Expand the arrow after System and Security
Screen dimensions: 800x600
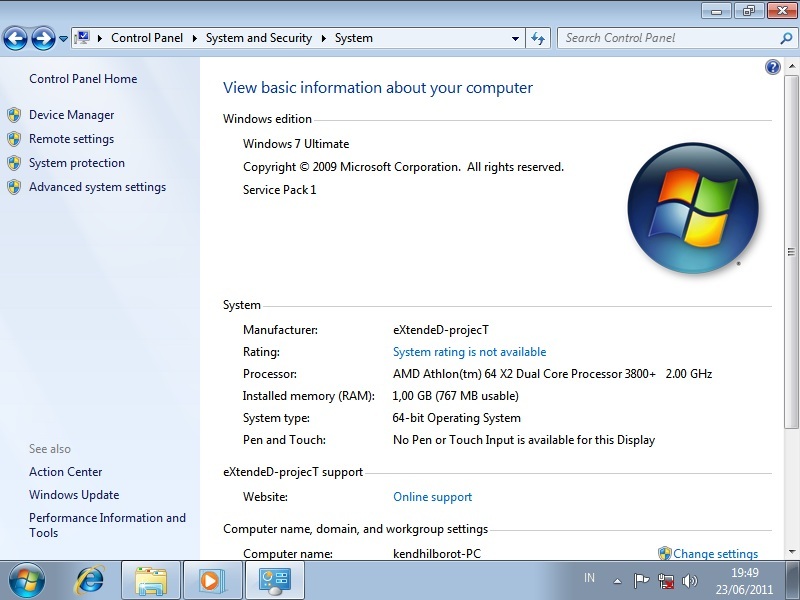(x=323, y=38)
